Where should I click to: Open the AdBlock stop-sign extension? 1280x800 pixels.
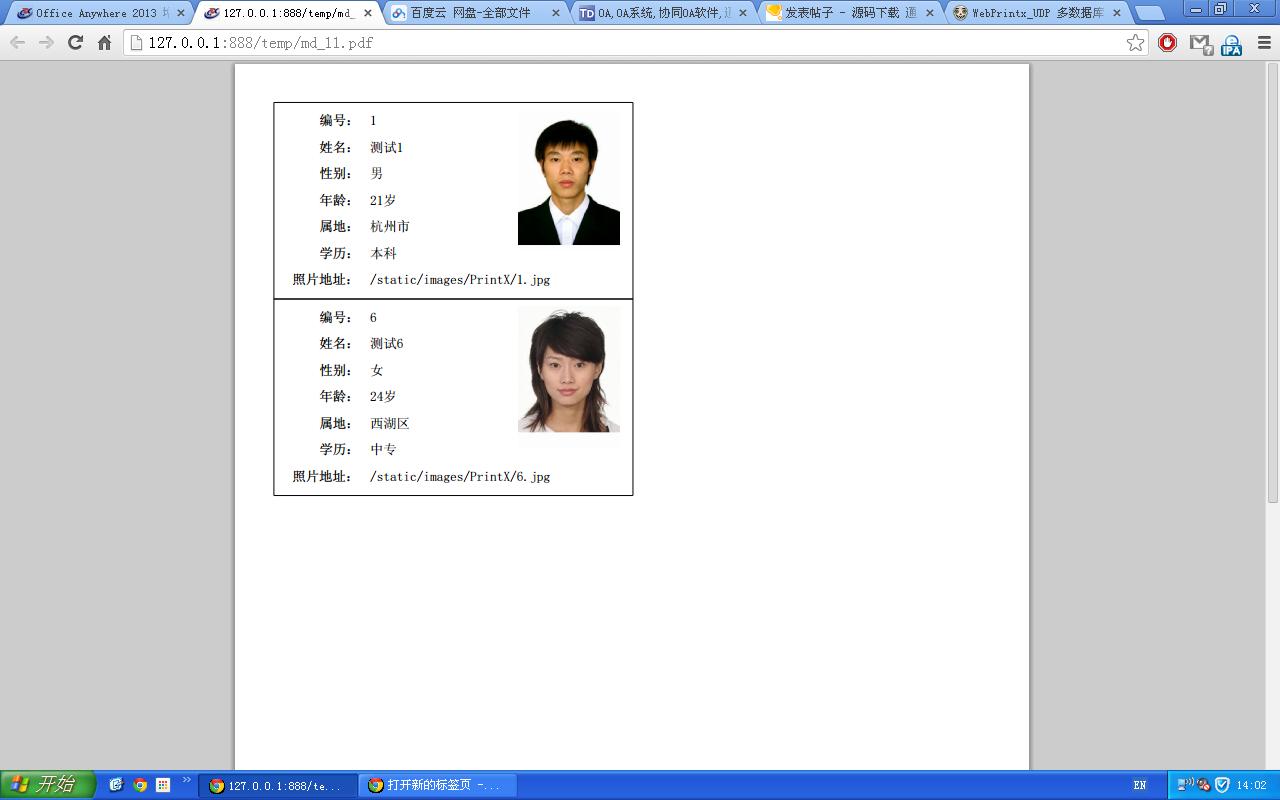pos(1167,43)
